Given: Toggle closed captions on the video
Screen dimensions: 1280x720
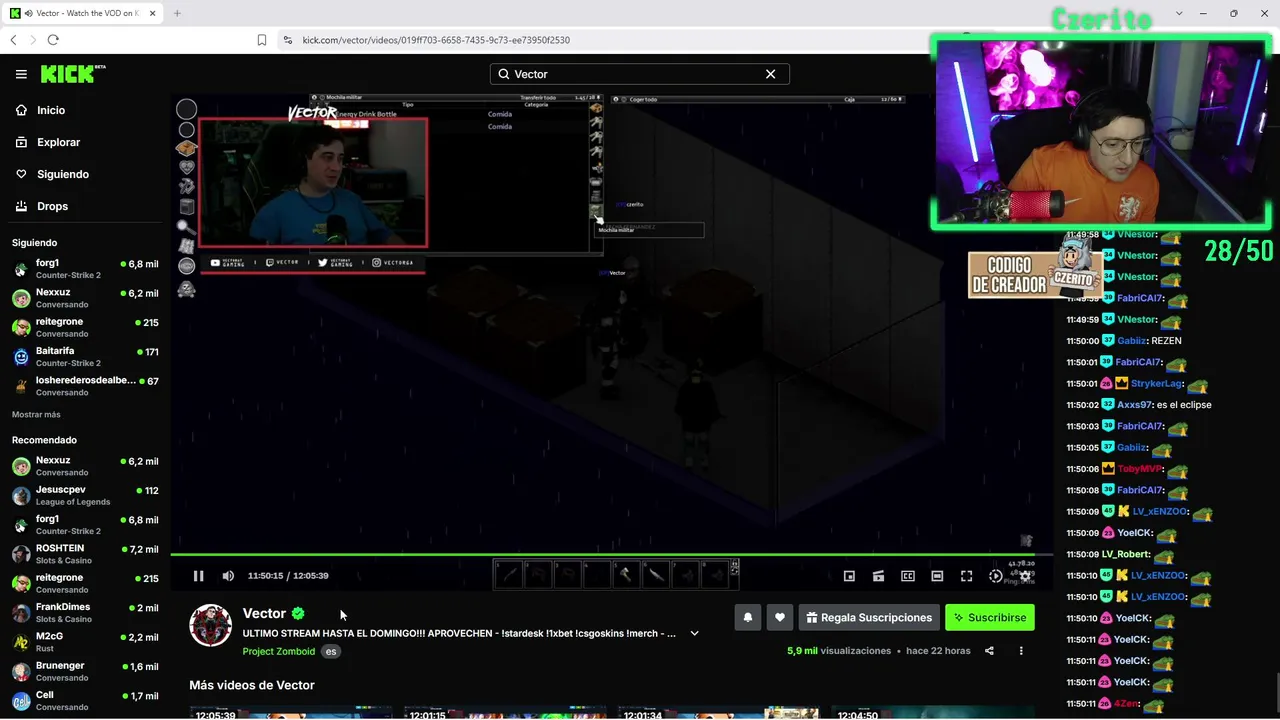Looking at the screenshot, I should tap(908, 576).
